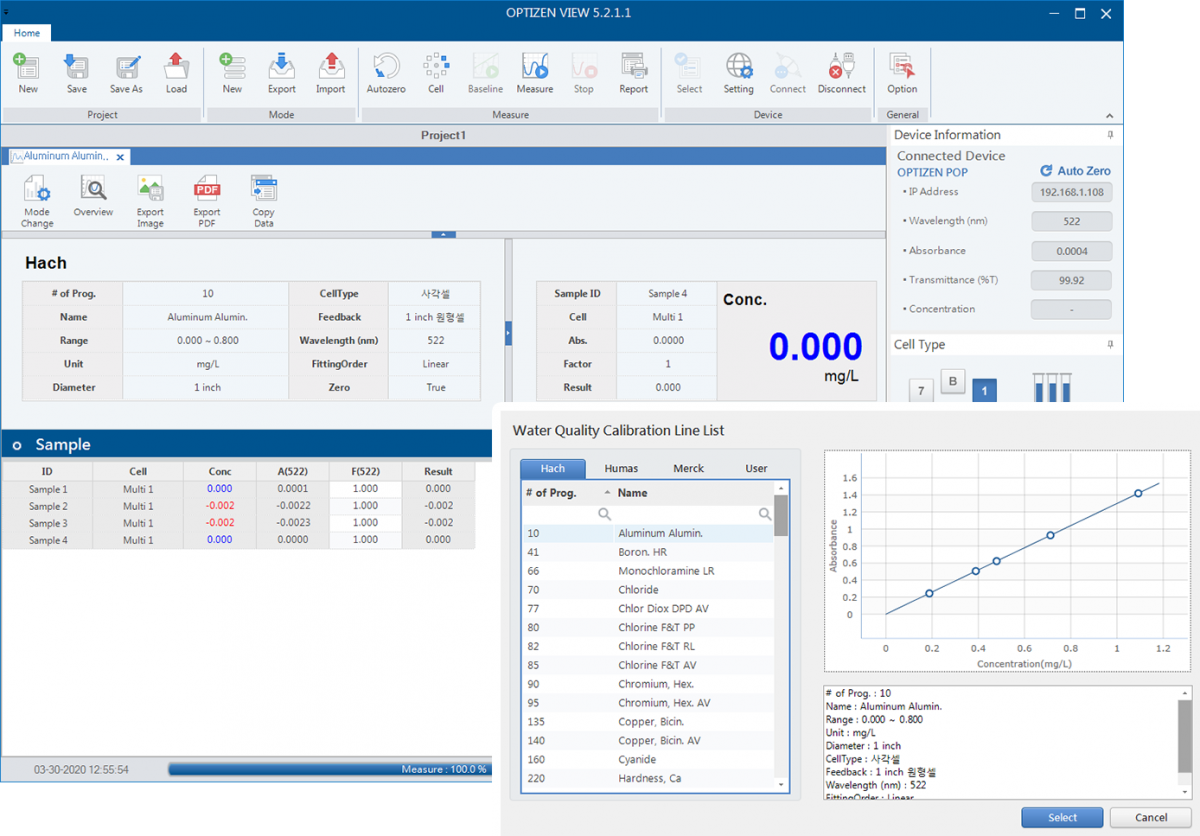
Task: Close the Aluminum Alumin. document tab
Action: coord(120,157)
